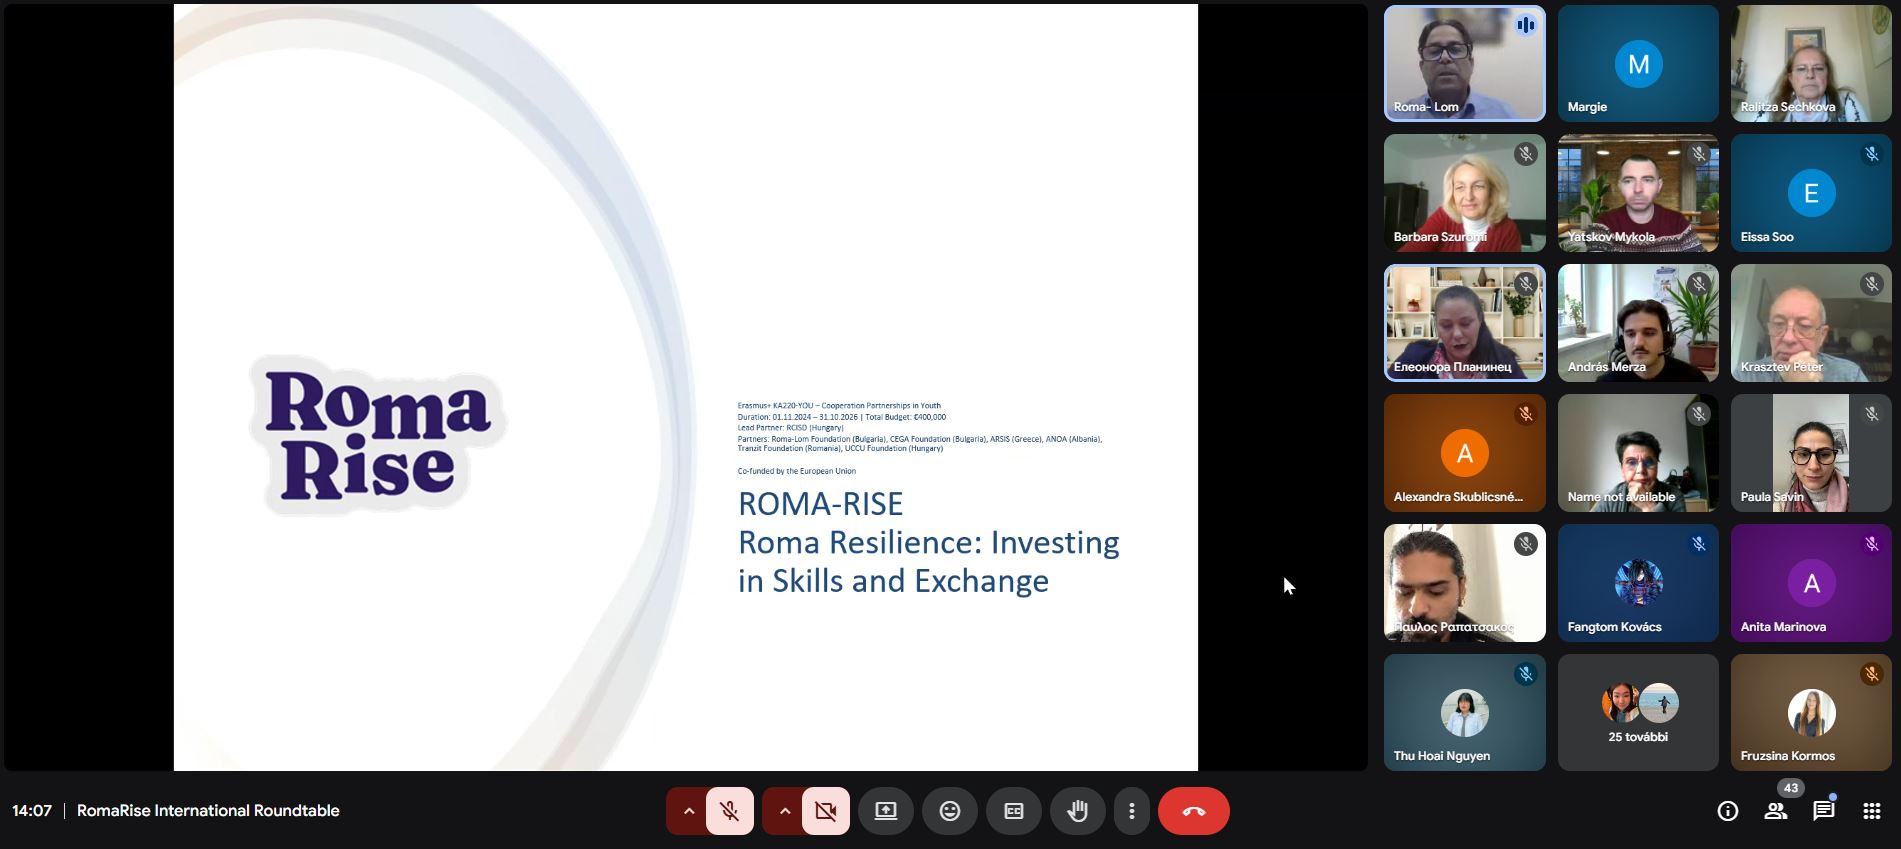Expand video settings arrow beside camera
This screenshot has width=1901, height=849.
[784, 811]
